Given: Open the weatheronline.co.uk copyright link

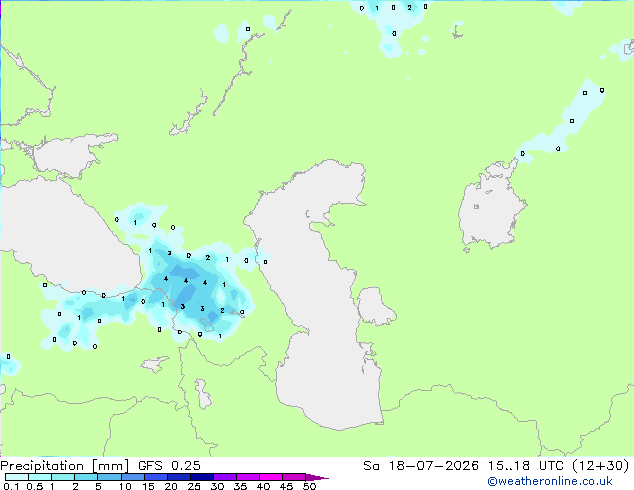Looking at the screenshot, I should click(550, 481).
